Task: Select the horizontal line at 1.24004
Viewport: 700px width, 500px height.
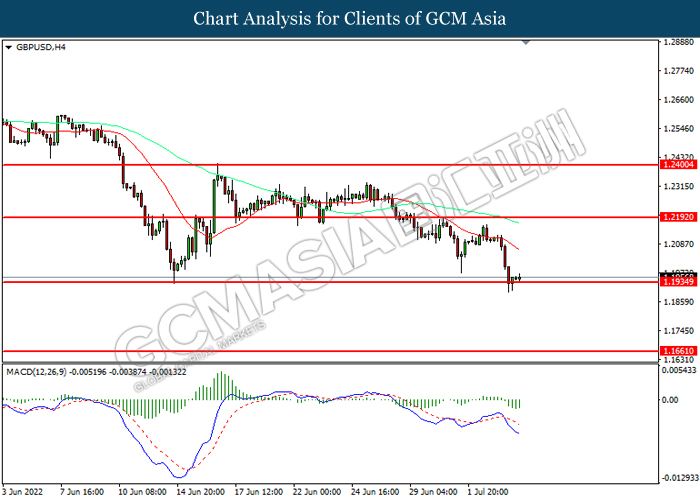Action: (330, 165)
